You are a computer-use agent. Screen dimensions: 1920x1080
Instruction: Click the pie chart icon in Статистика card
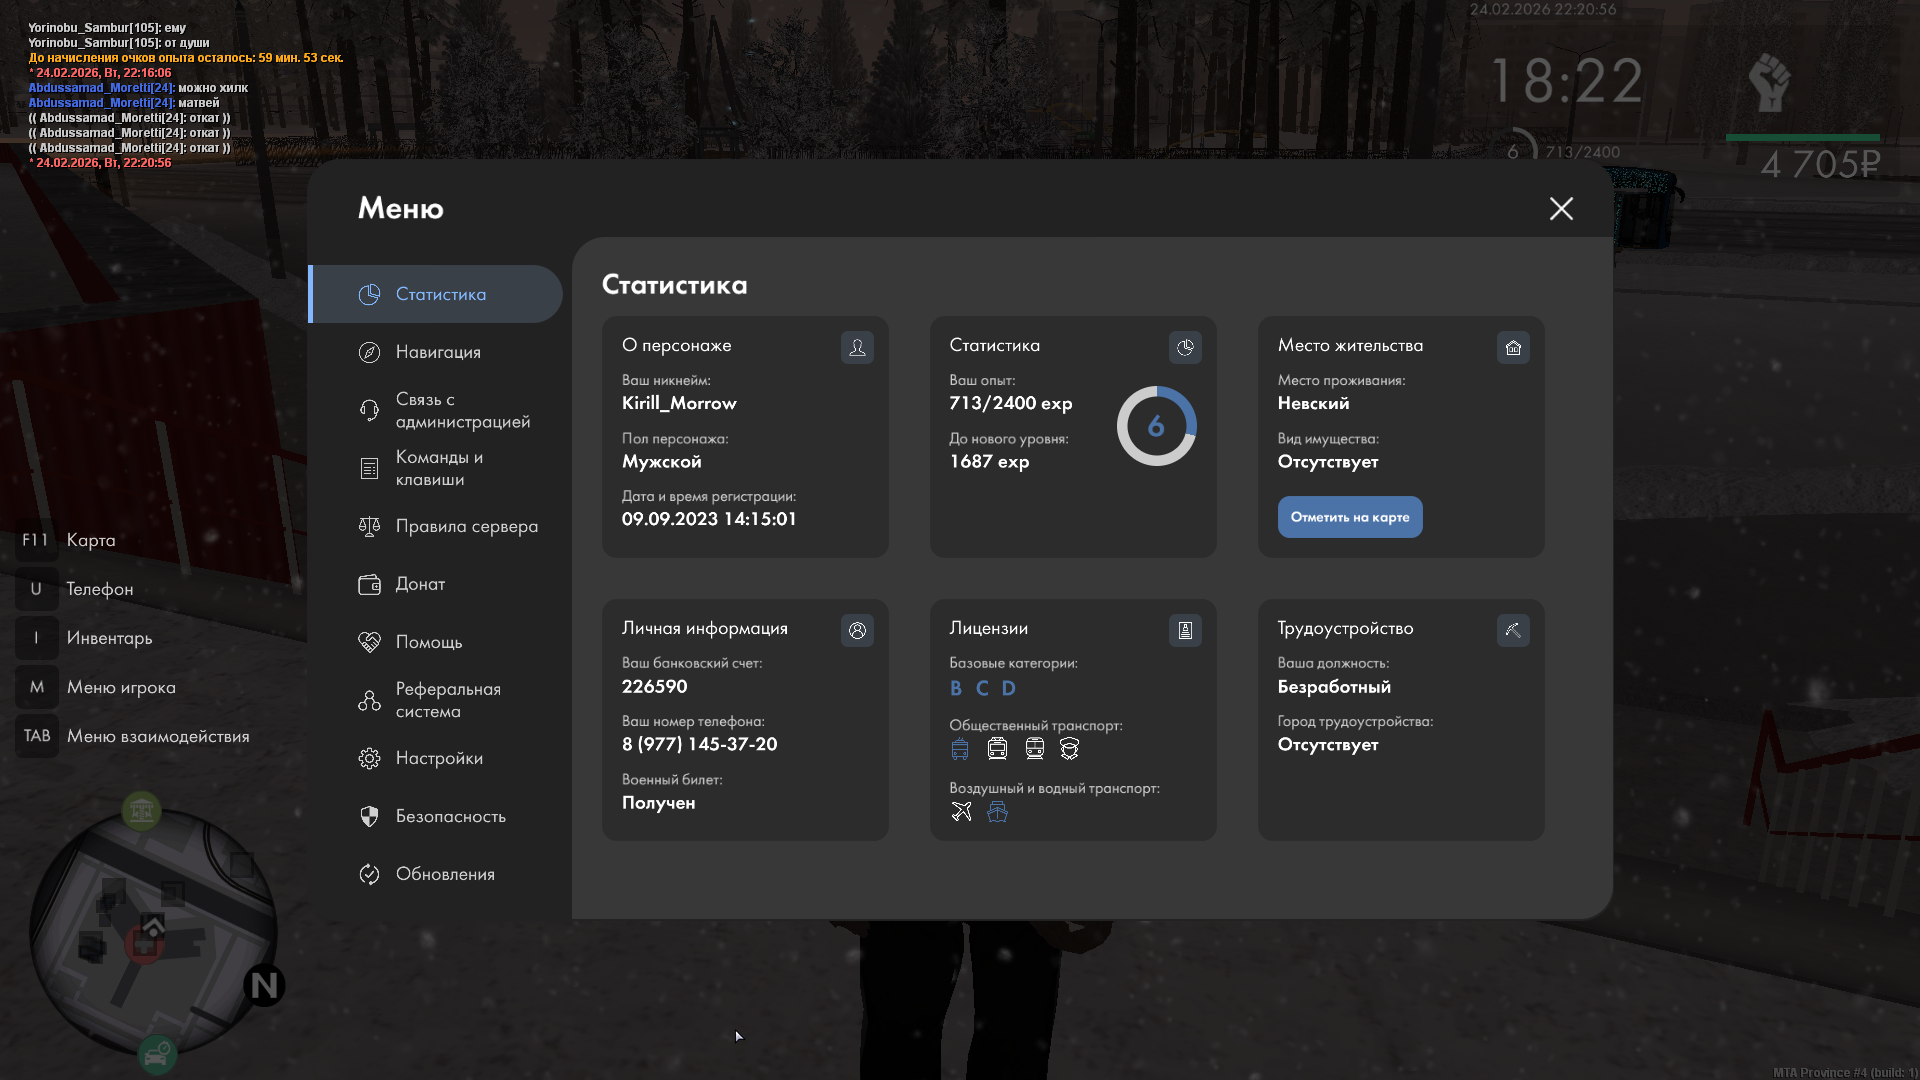(1185, 347)
